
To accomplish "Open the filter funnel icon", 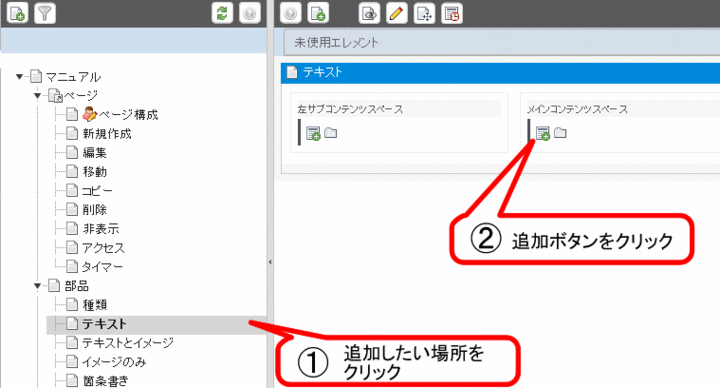I will (45, 13).
